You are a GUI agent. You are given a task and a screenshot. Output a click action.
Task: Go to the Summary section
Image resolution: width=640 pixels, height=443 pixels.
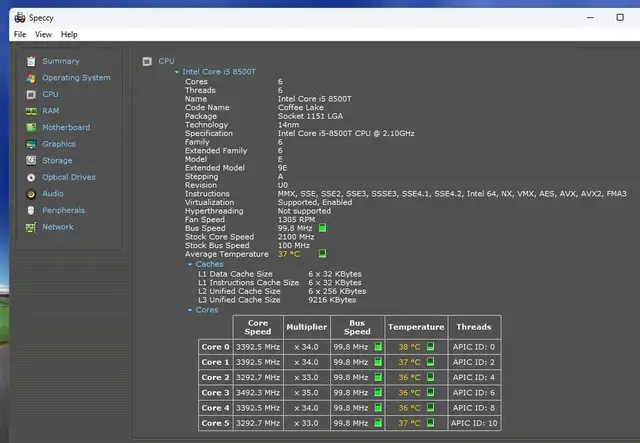click(61, 61)
